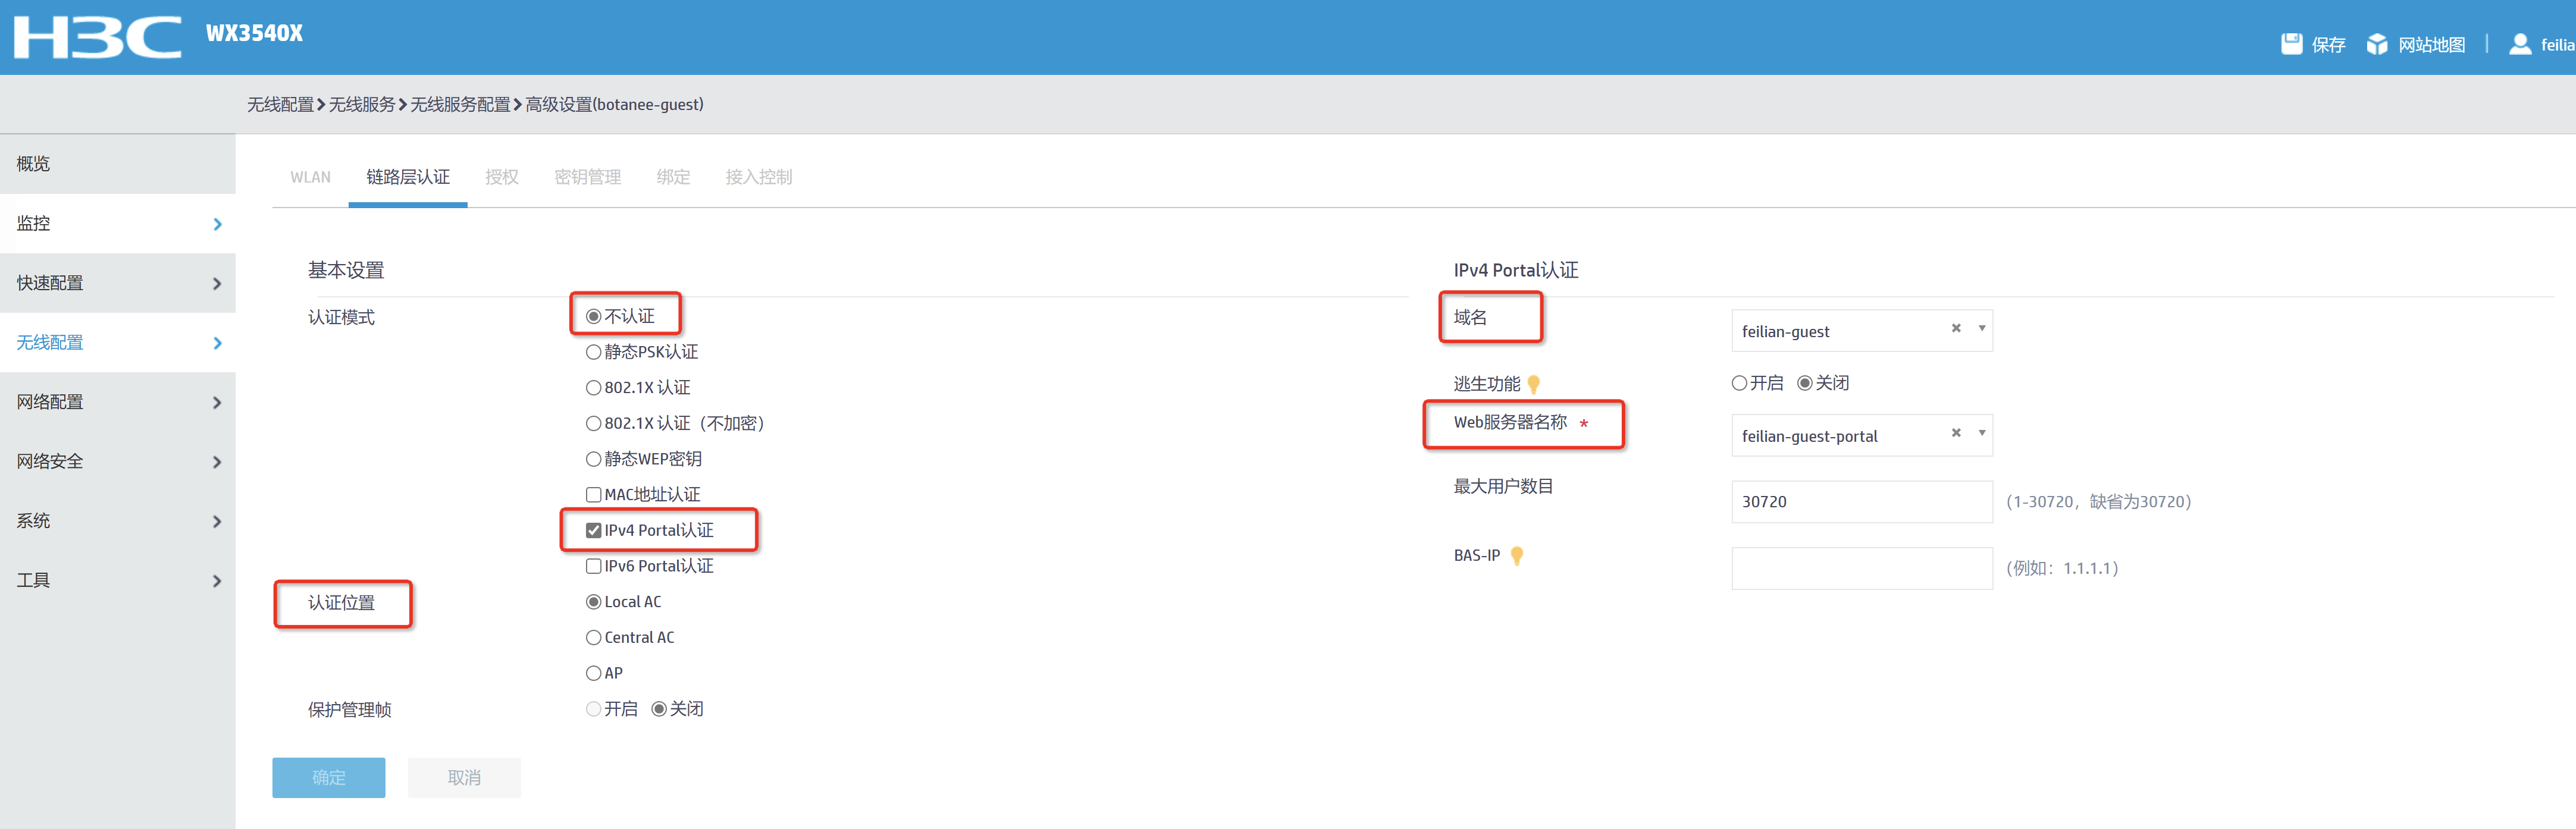Switch to the 授权 tab
This screenshot has height=829, width=2576.
pyautogui.click(x=502, y=177)
